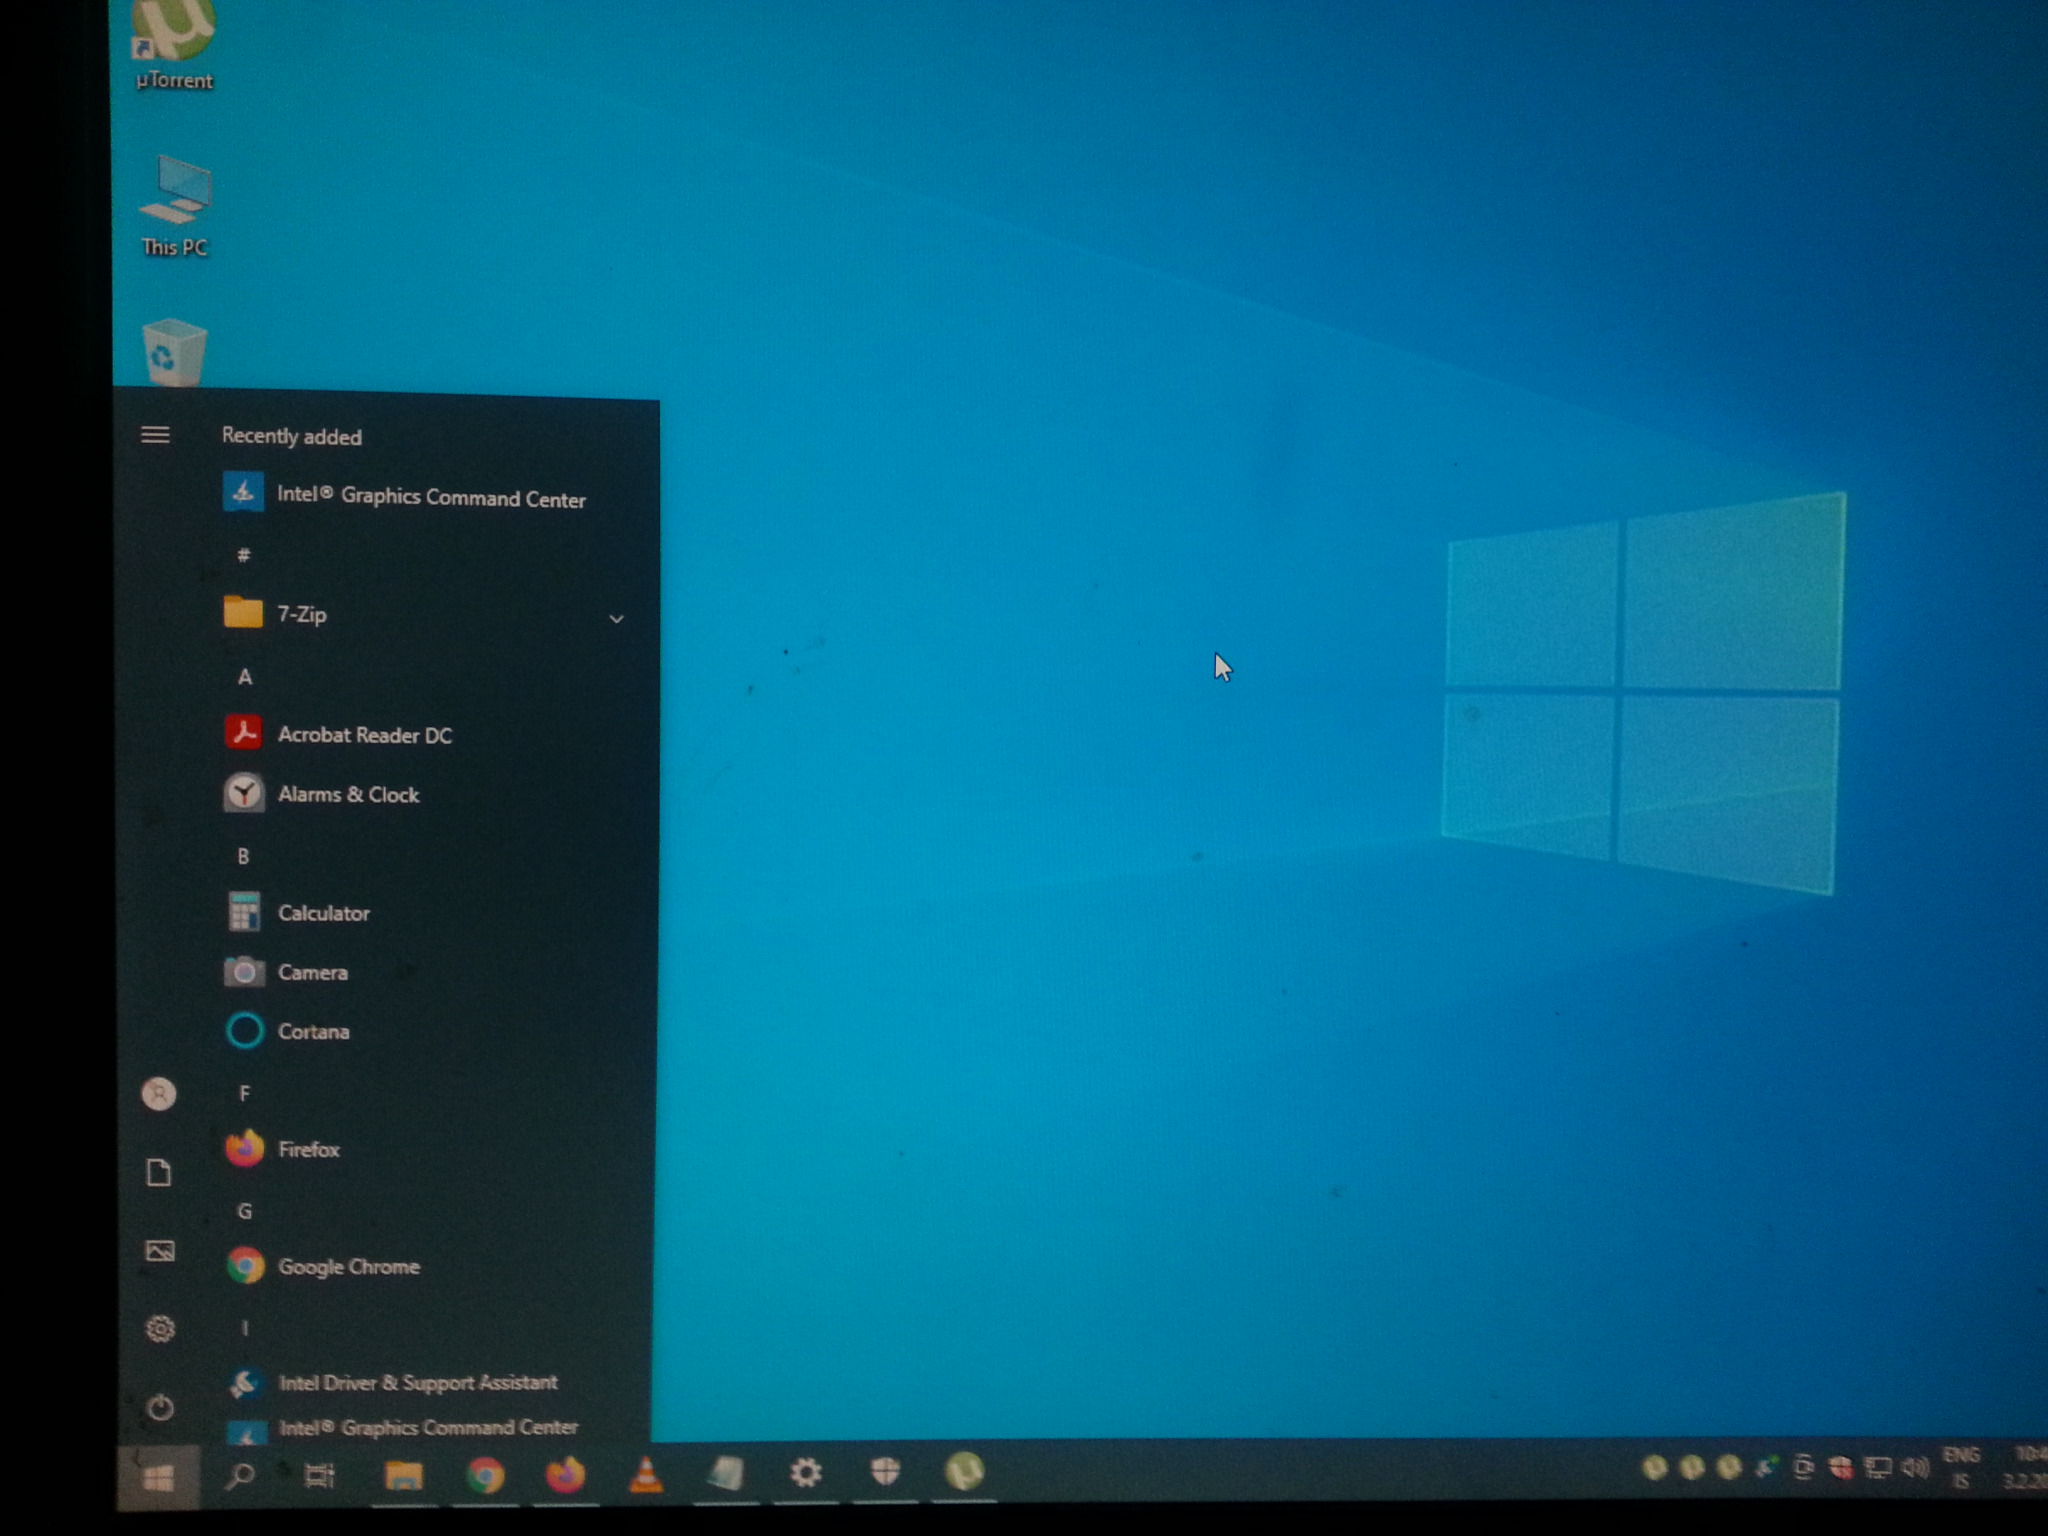Launch Acrobat Reader DC from Start menu
The height and width of the screenshot is (1536, 2048).
pos(364,735)
